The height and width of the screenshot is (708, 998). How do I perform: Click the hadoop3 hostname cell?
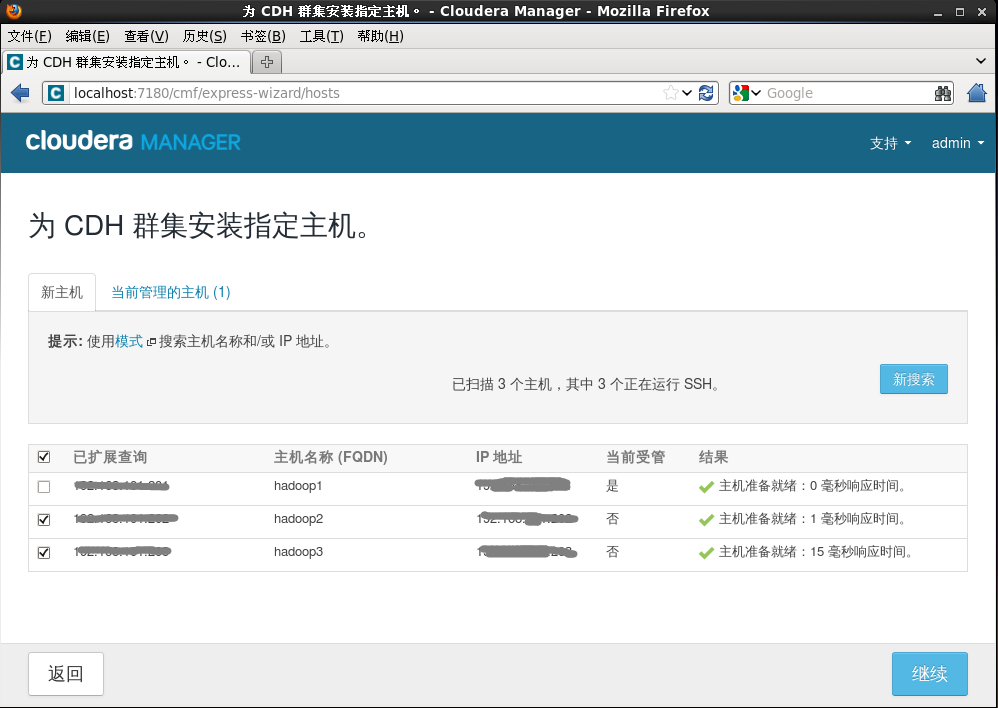(299, 552)
